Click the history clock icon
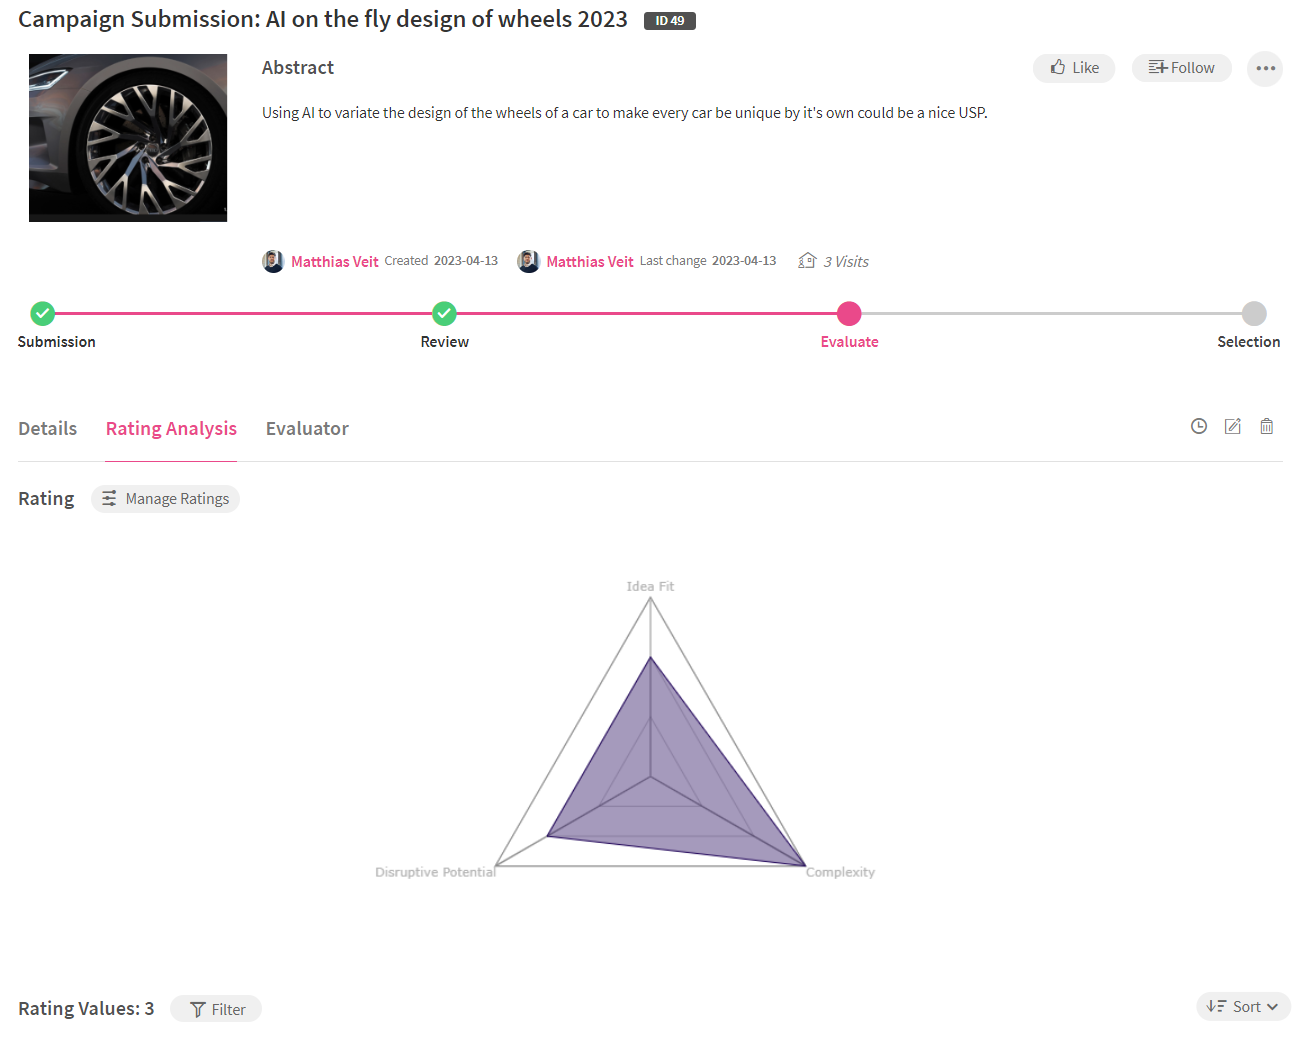Image resolution: width=1308 pixels, height=1039 pixels. point(1198,426)
